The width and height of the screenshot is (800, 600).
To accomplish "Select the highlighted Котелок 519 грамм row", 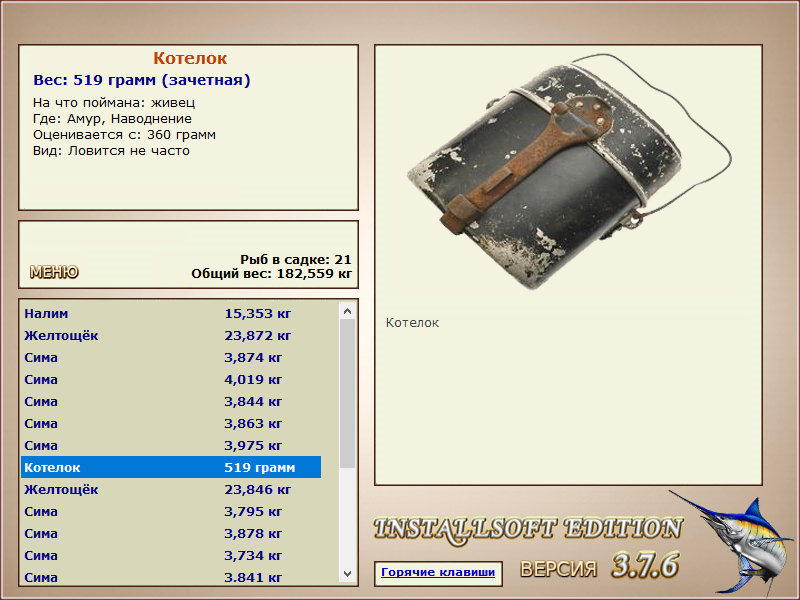I will coord(171,467).
